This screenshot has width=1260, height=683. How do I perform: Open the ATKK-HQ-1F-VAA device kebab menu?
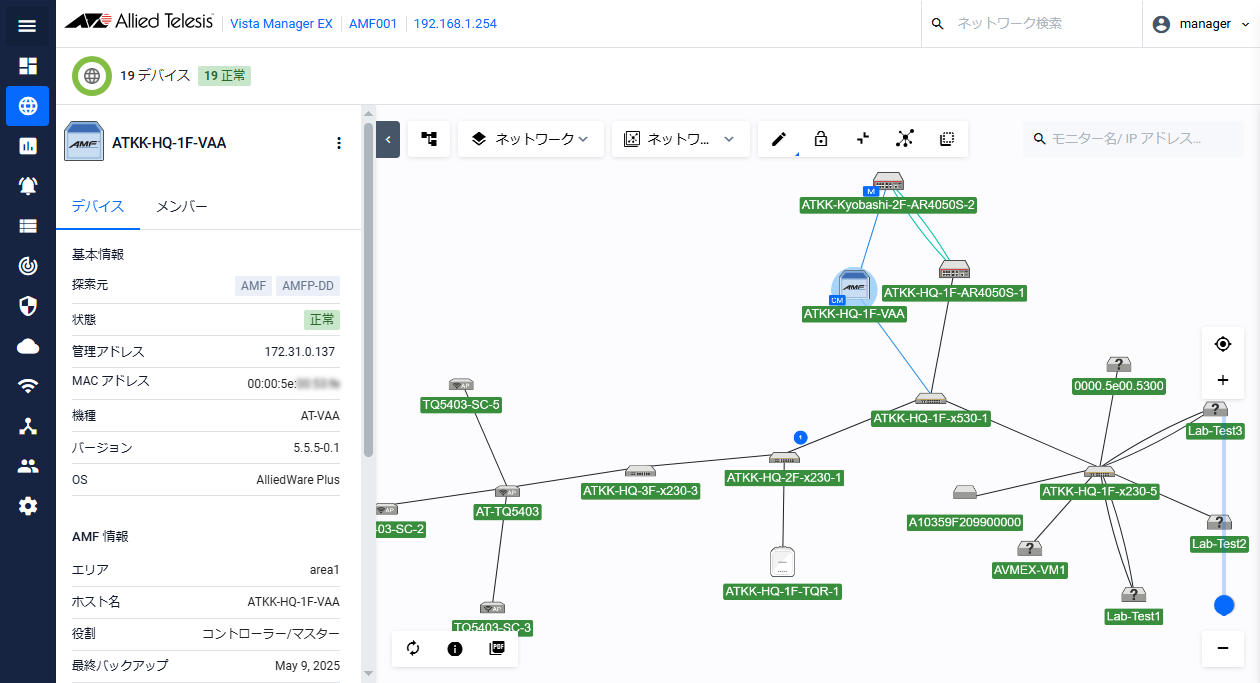338,143
